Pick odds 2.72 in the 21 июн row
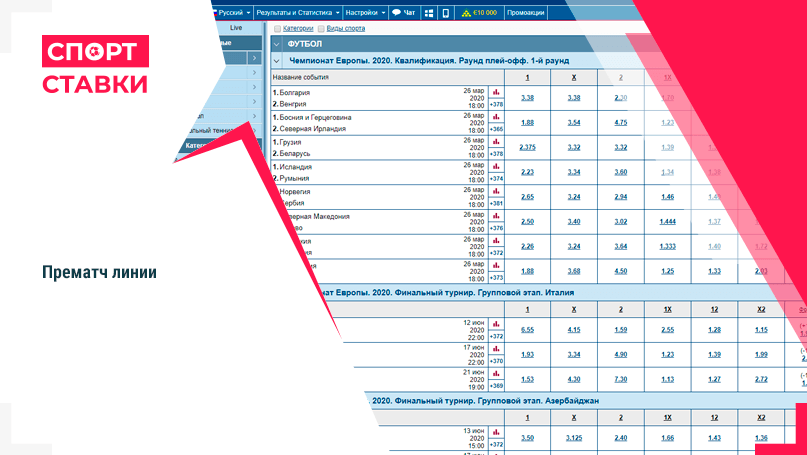This screenshot has width=807, height=455. coord(761,379)
